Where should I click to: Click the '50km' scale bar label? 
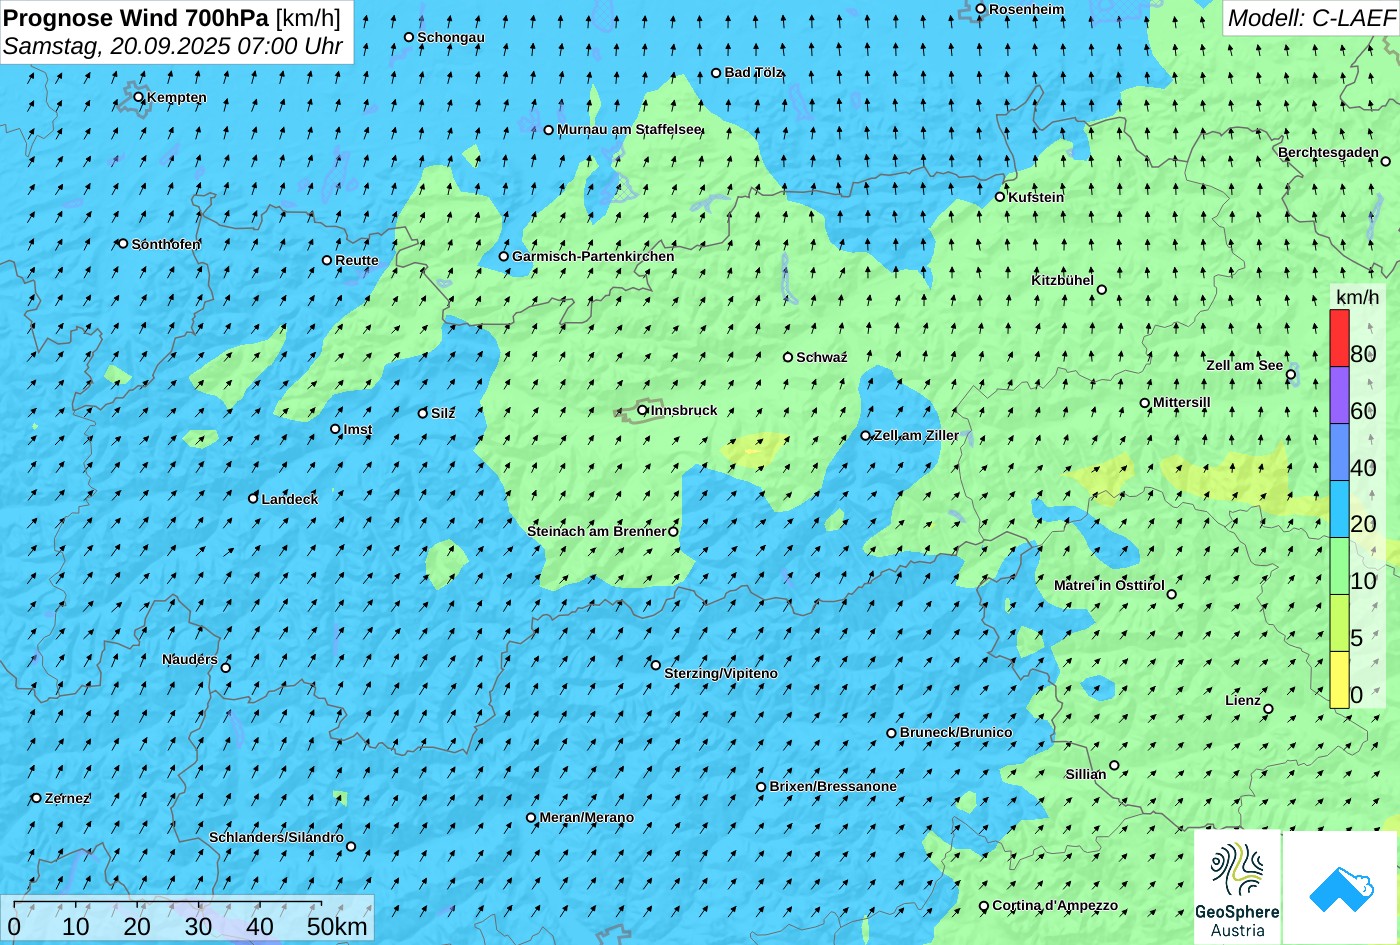pyautogui.click(x=337, y=926)
